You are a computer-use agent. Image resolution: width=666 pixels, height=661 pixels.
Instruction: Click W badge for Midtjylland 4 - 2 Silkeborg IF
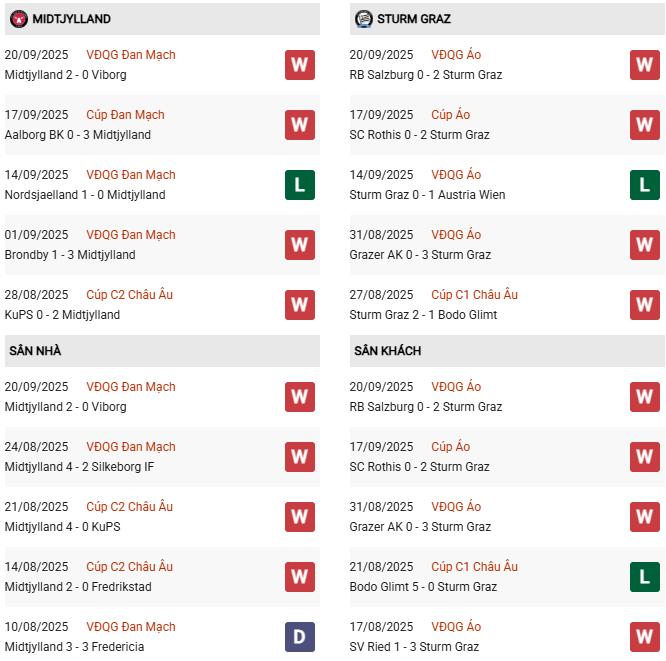299,457
